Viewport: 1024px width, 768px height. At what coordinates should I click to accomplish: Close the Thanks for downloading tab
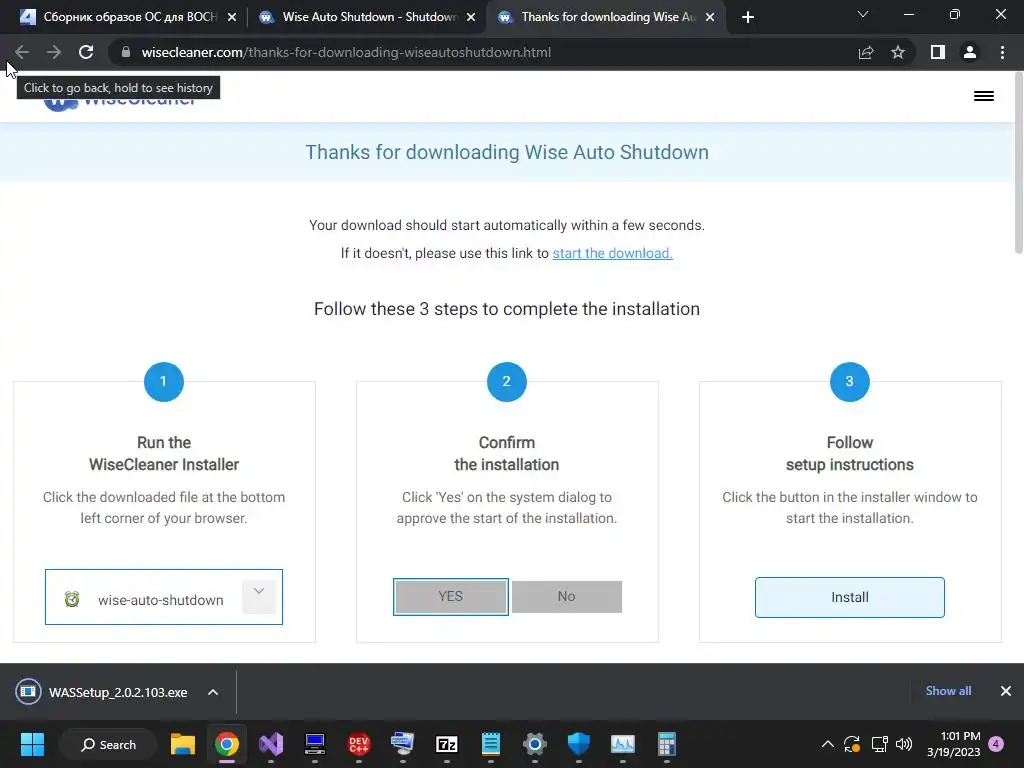click(x=711, y=17)
